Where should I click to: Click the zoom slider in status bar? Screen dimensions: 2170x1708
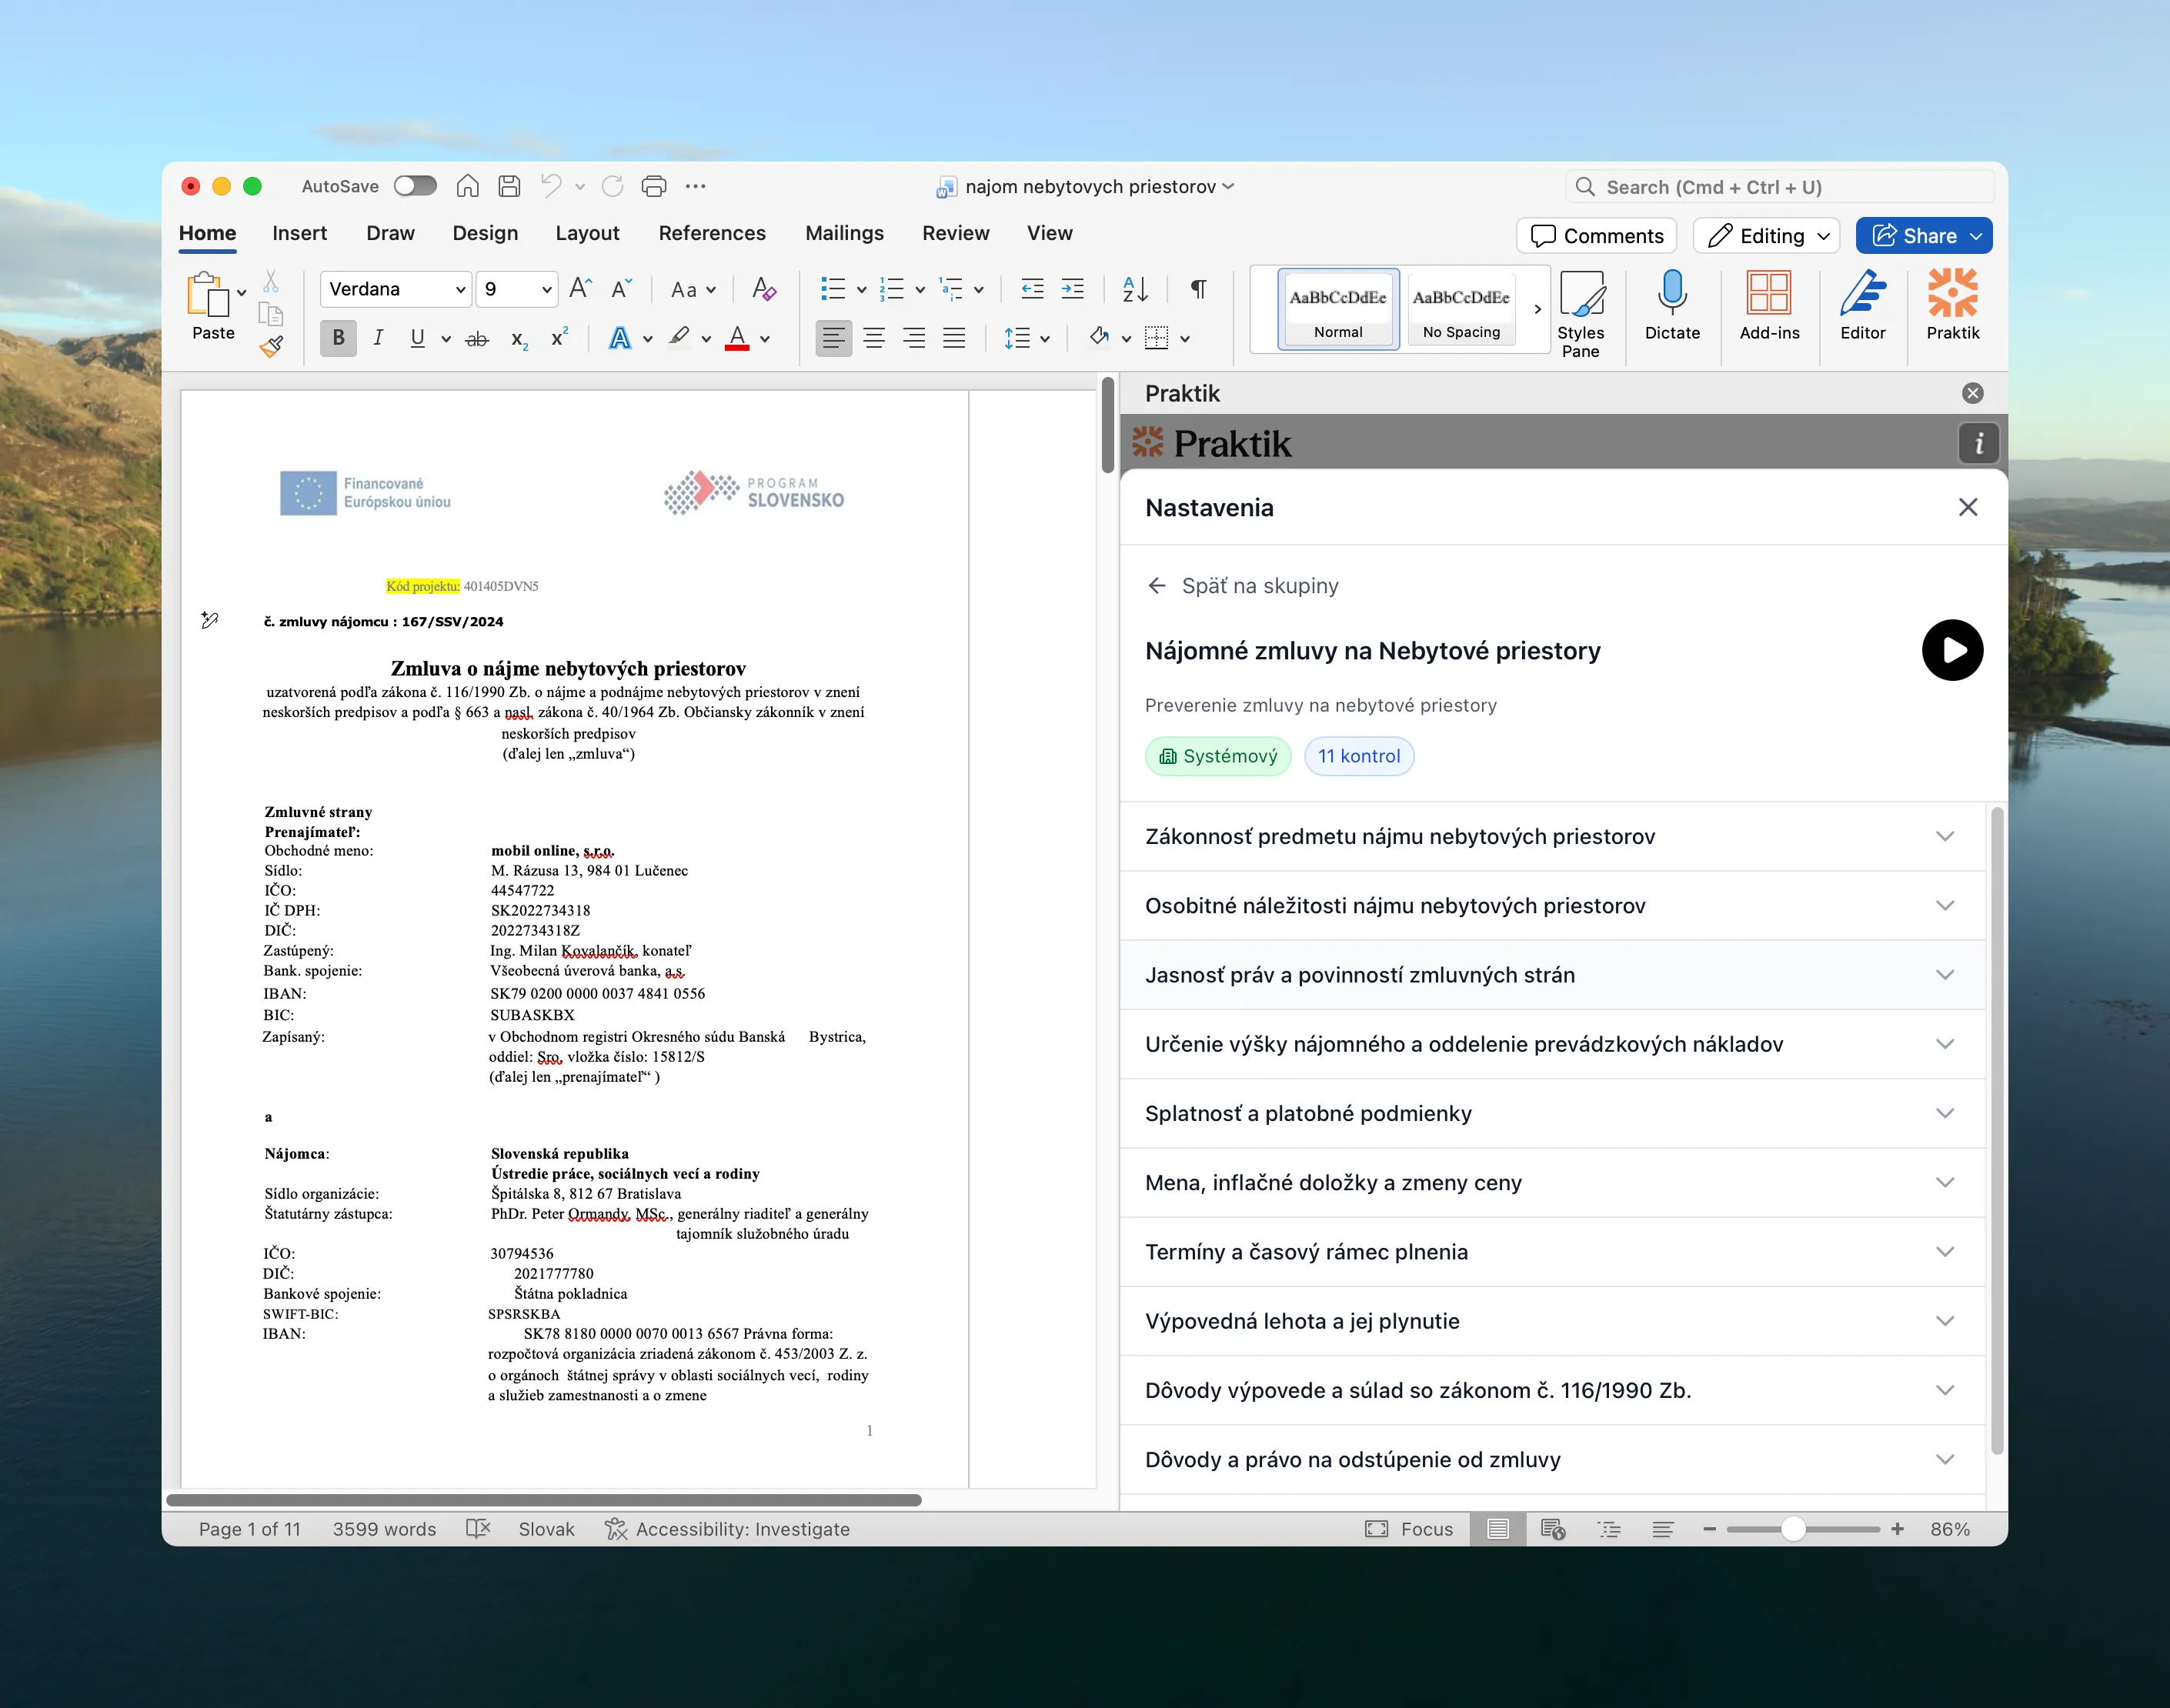(1793, 1529)
